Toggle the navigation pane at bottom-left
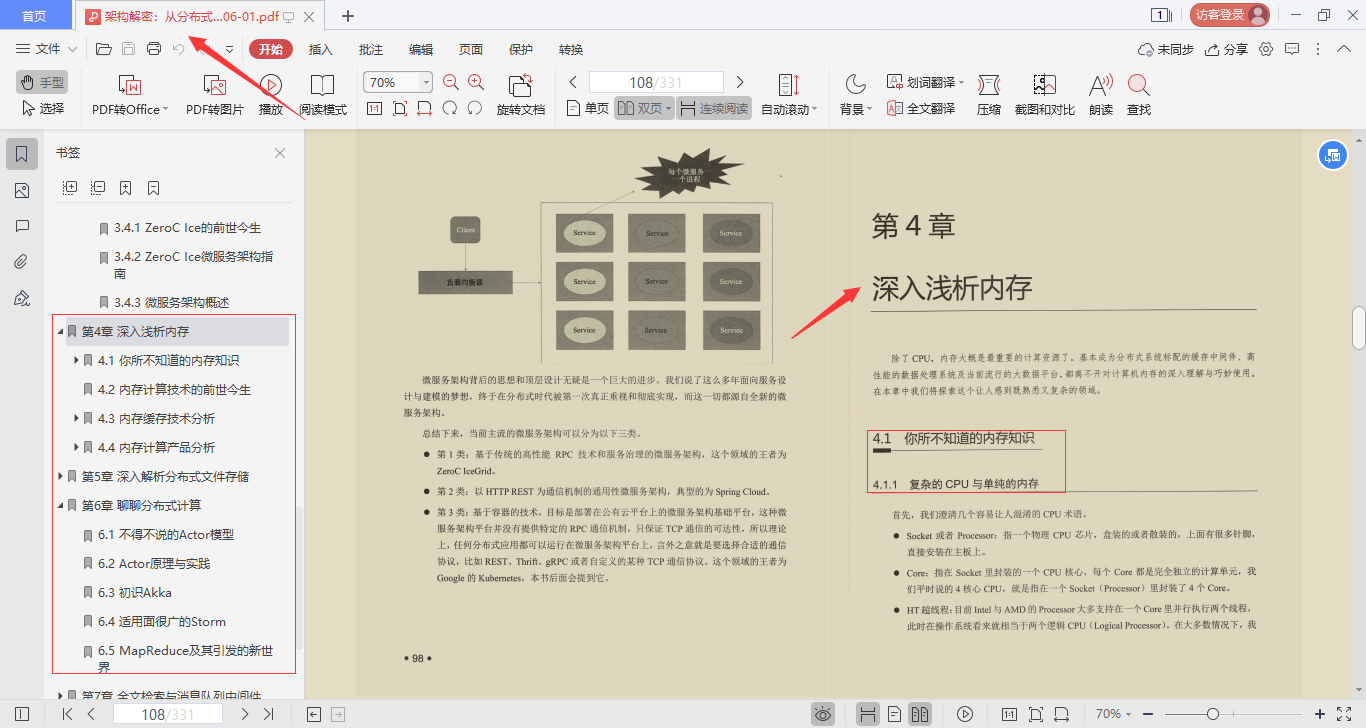The image size is (1366, 728). pos(22,714)
